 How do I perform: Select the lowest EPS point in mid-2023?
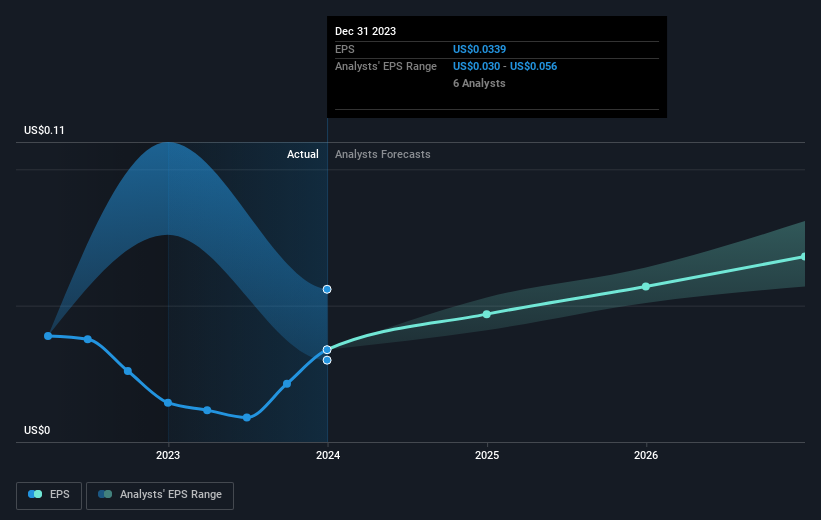(247, 417)
